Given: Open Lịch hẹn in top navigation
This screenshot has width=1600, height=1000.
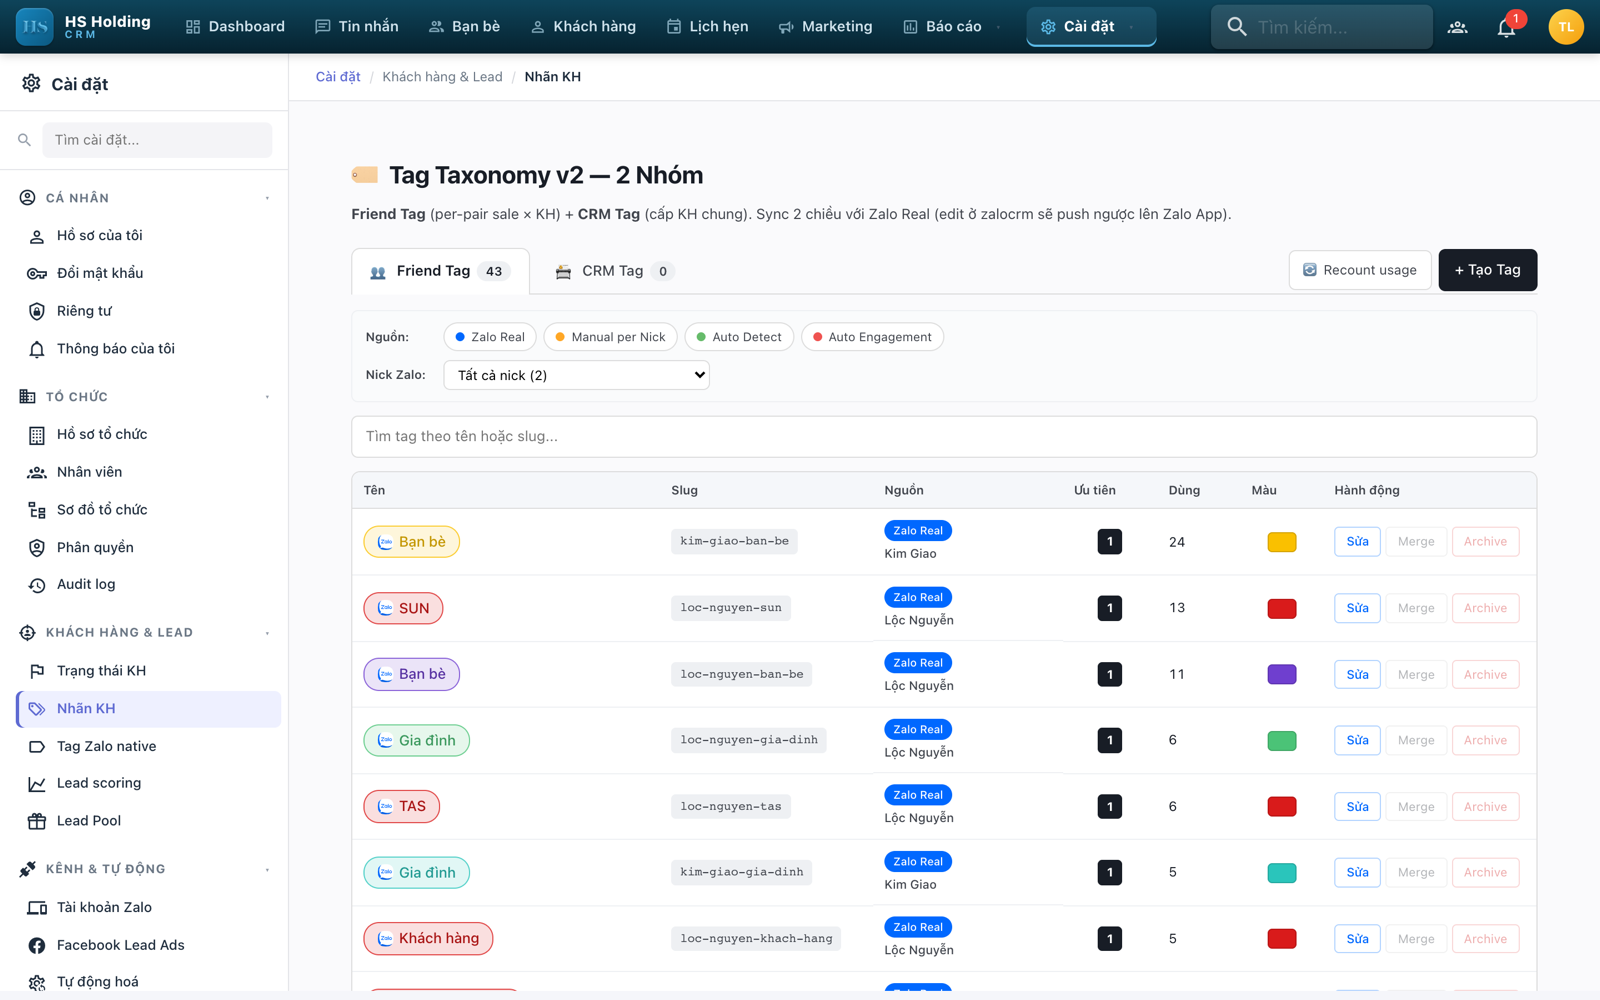Looking at the screenshot, I should 707,27.
